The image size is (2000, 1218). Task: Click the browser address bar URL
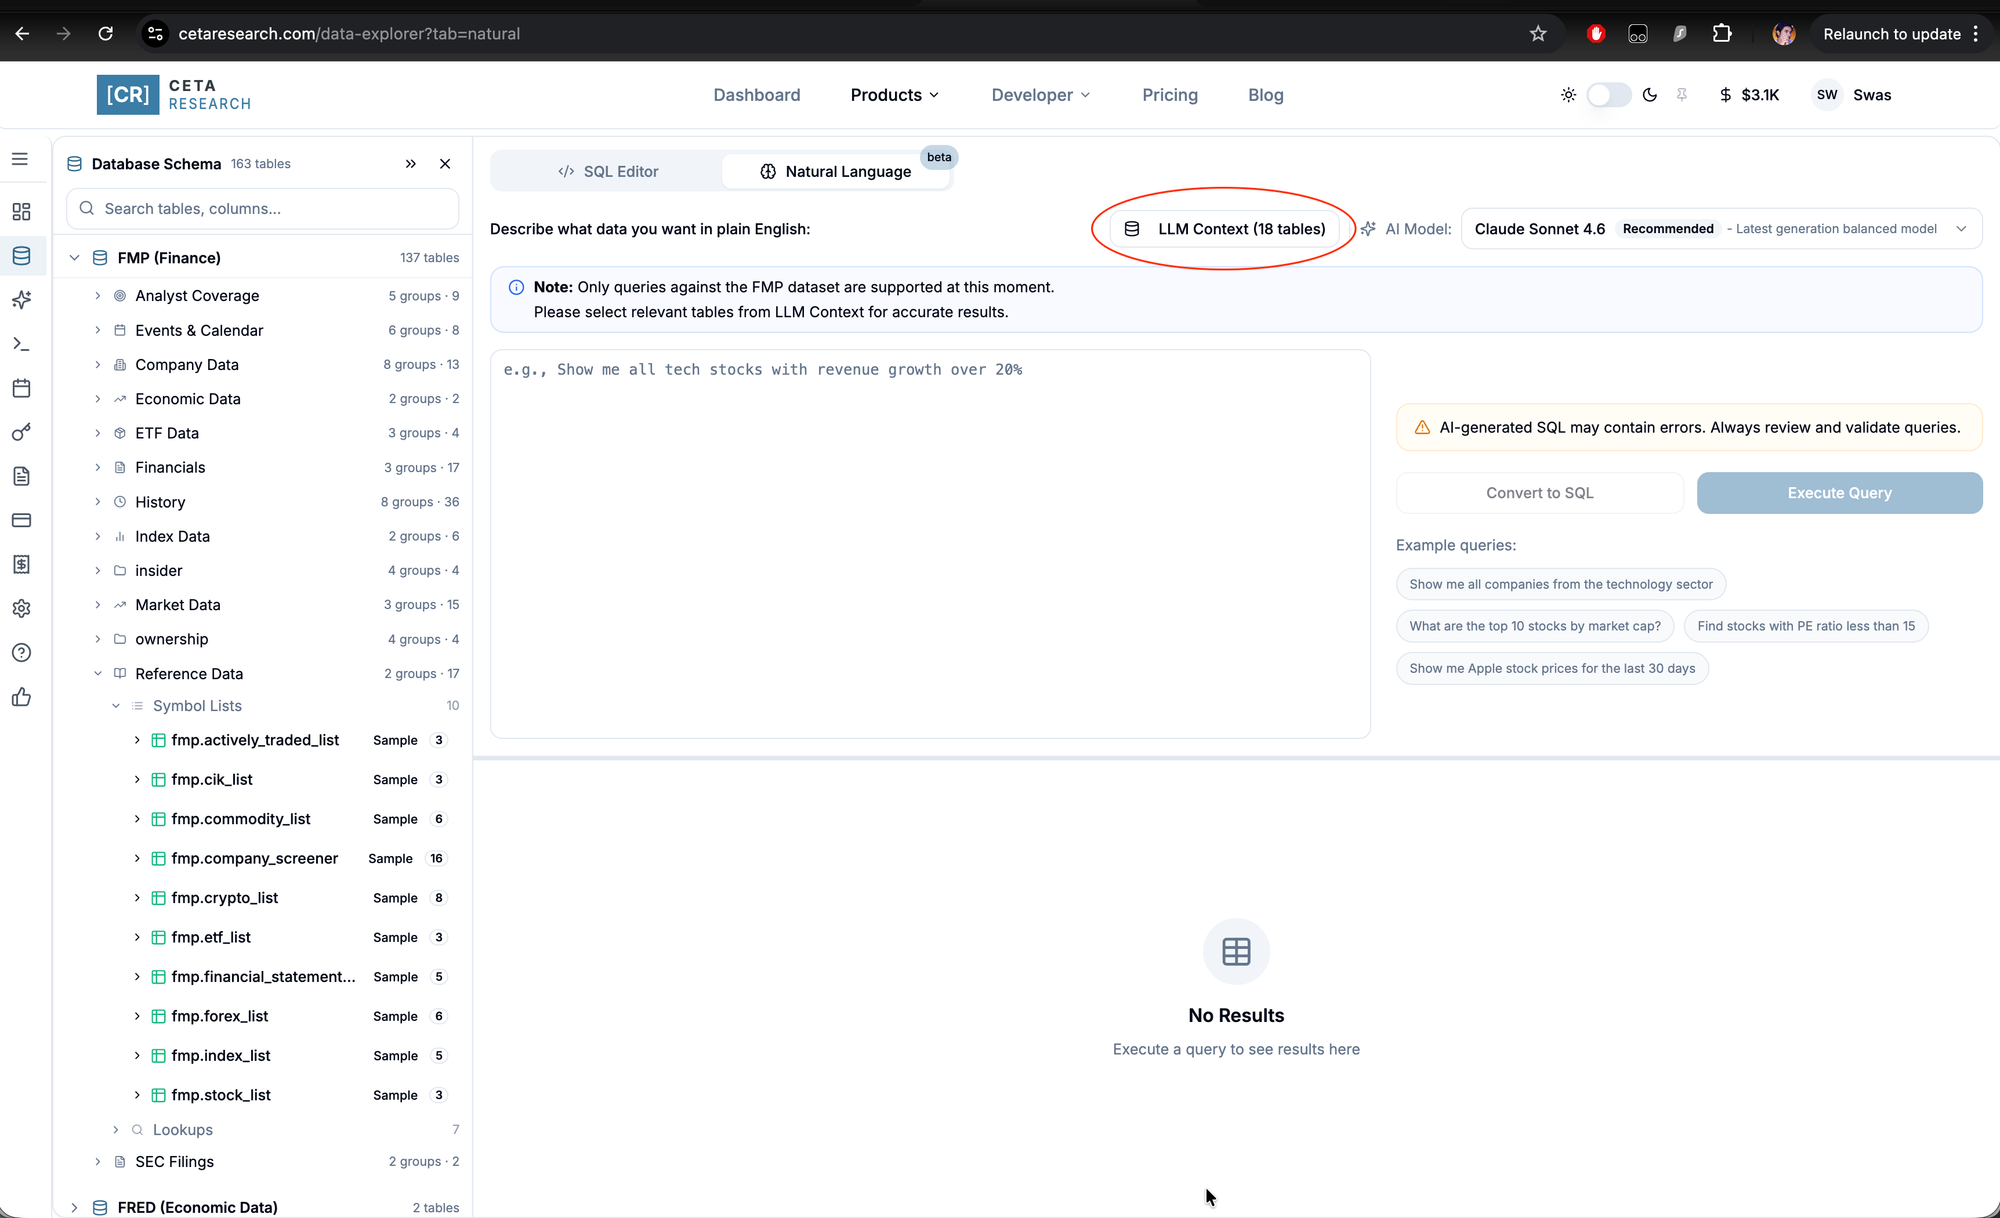[x=349, y=34]
